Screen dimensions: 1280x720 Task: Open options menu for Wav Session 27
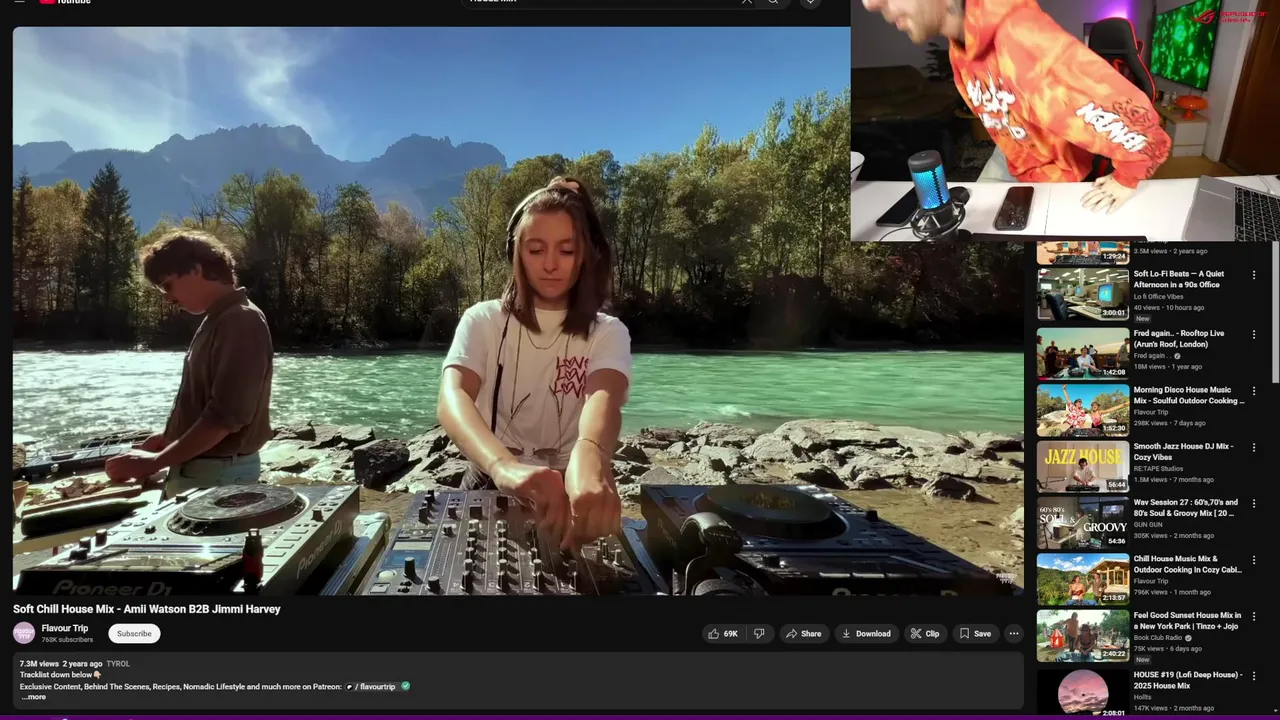[1254, 503]
